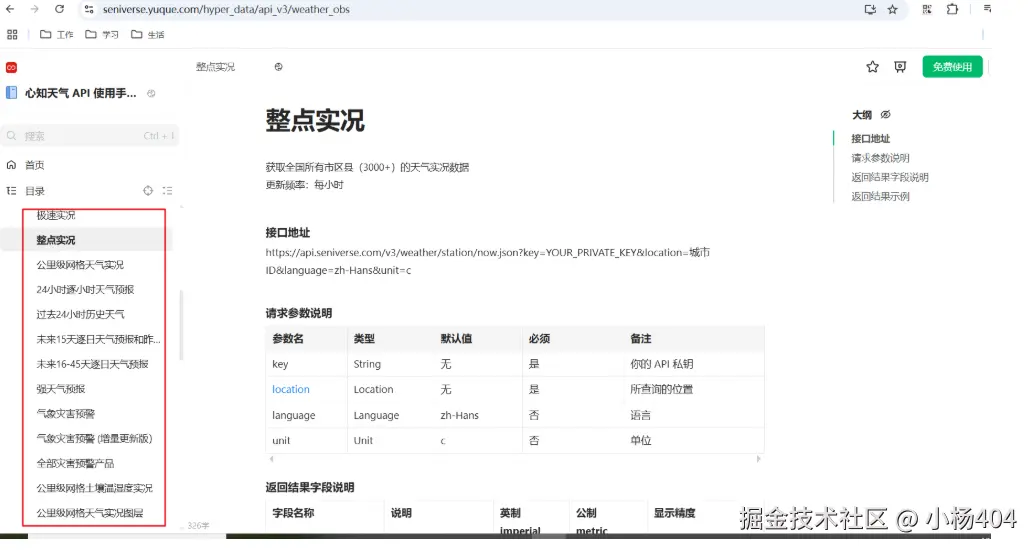Open 气象灾害预警 (增量更新版) document
Viewport: 1034px width, 550px height.
(x=94, y=439)
